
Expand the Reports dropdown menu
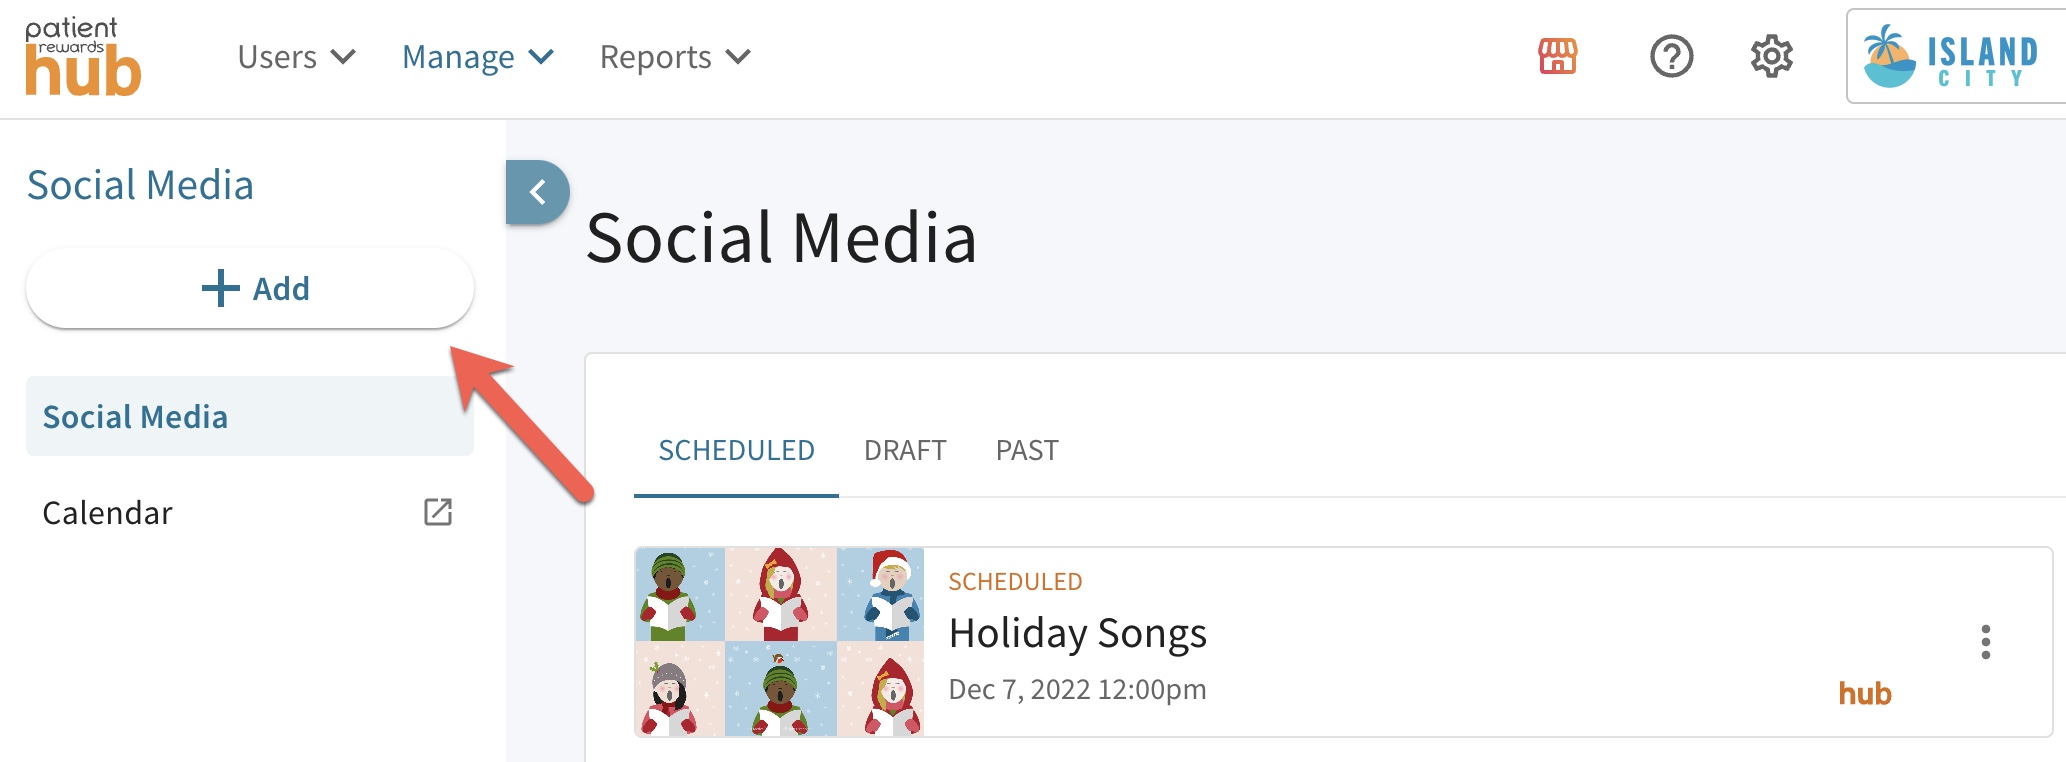coord(675,57)
